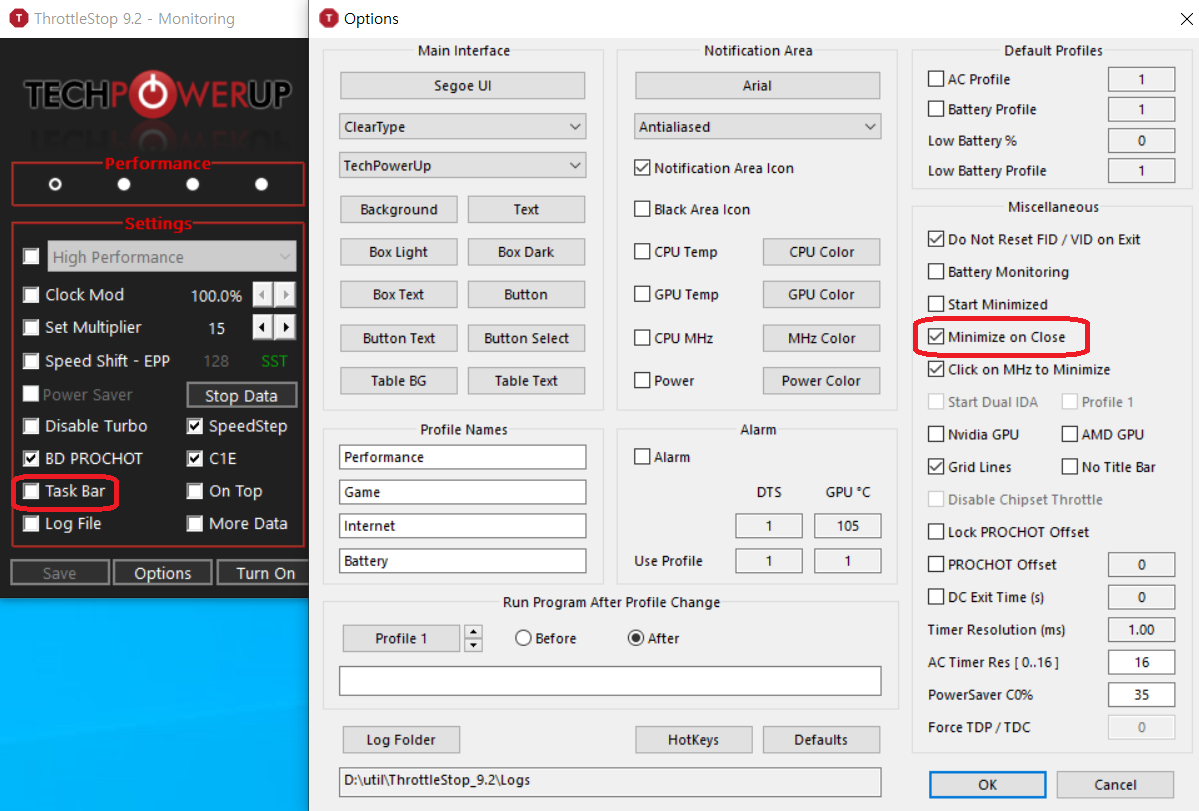Select the first Performance profile radio
This screenshot has width=1199, height=811.
(55, 184)
